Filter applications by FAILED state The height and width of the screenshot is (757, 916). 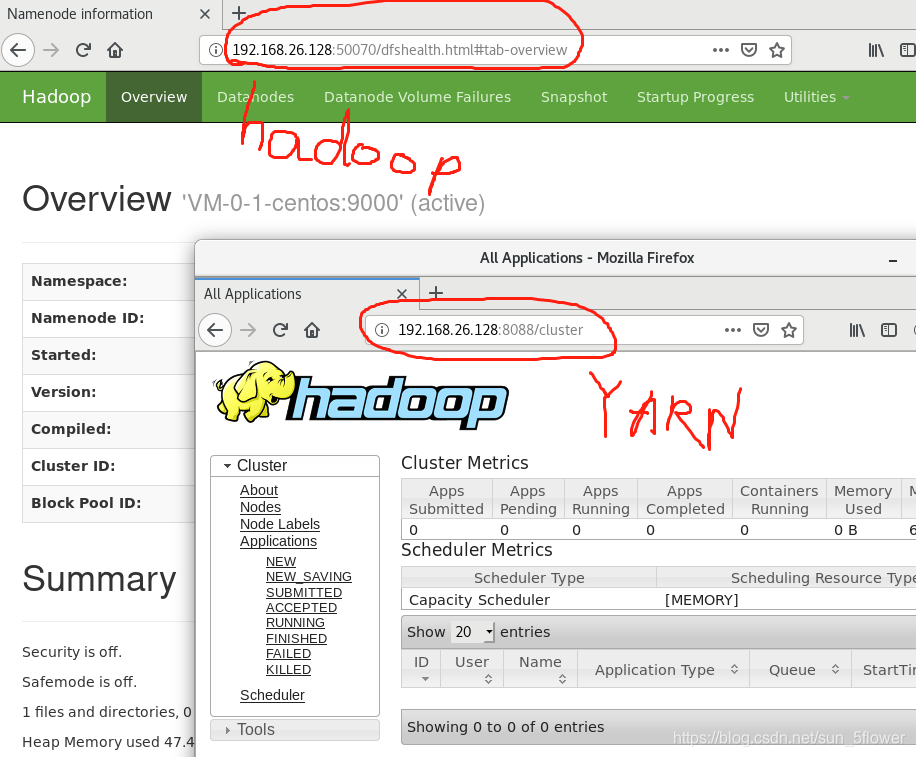[x=288, y=654]
